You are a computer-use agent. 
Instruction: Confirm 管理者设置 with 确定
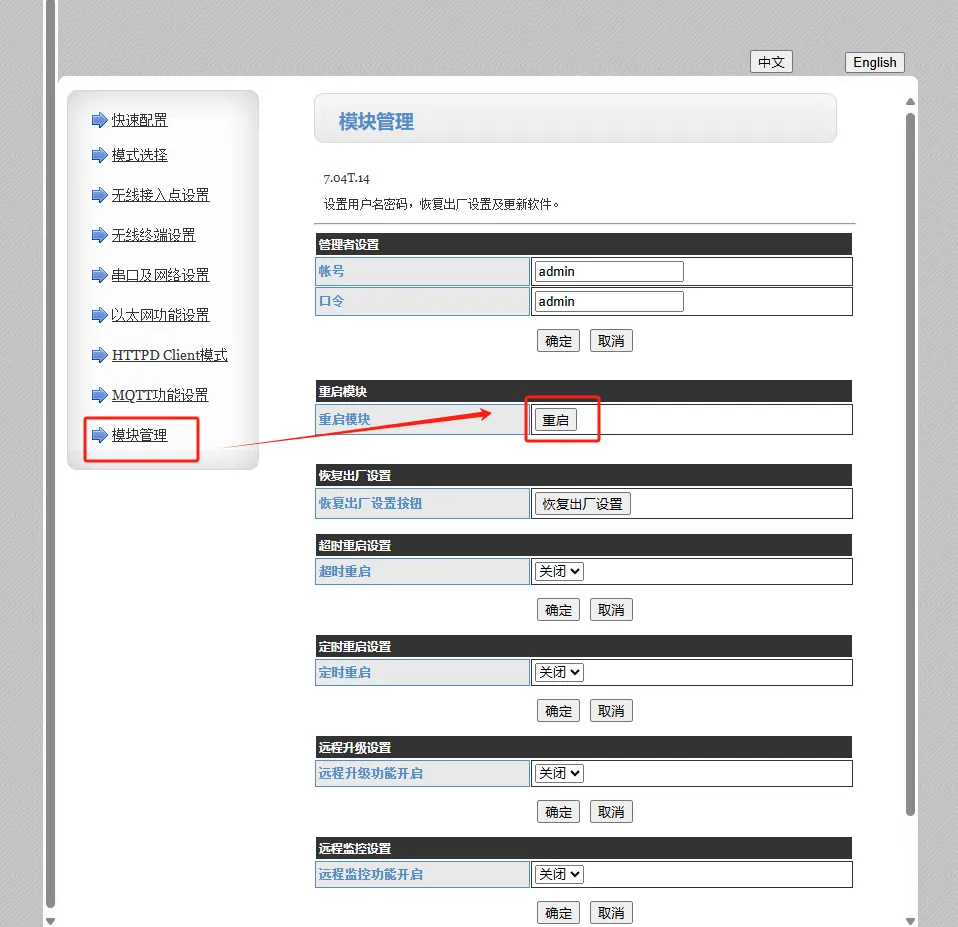[x=558, y=341]
